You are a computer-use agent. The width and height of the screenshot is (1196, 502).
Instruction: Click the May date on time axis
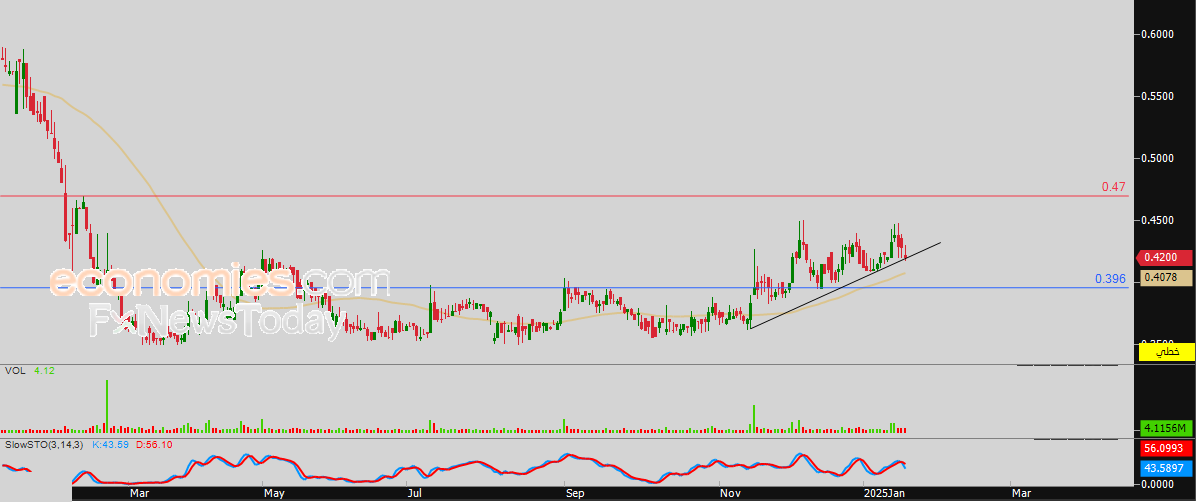coord(274,494)
